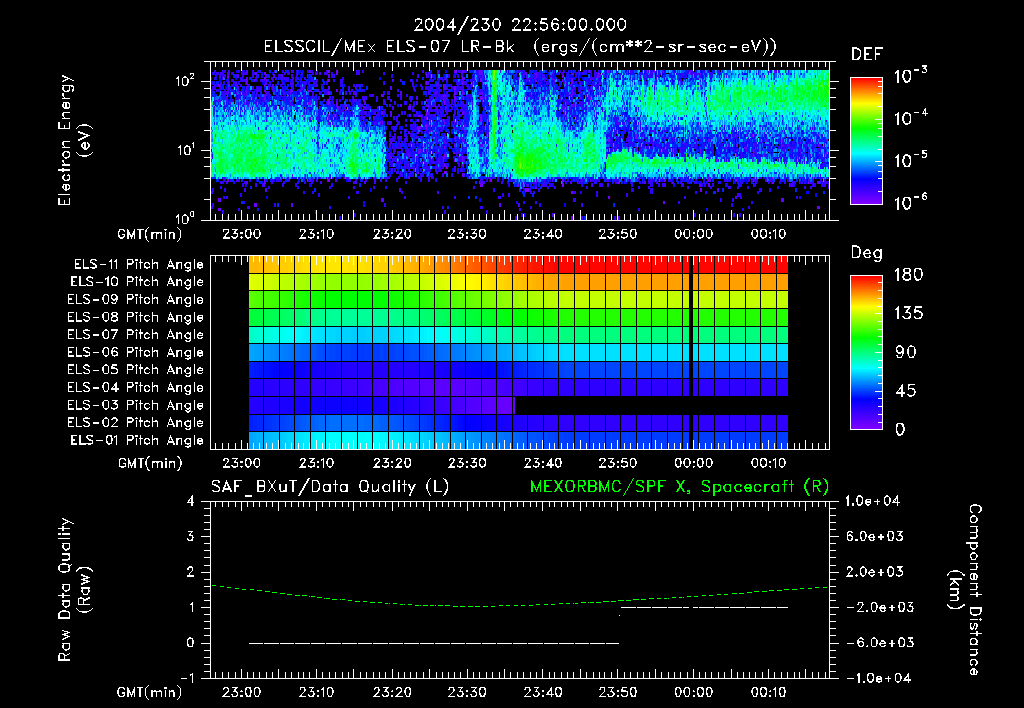Click the 1.0e+04 right axis value
The height and width of the screenshot is (708, 1024).
click(872, 501)
